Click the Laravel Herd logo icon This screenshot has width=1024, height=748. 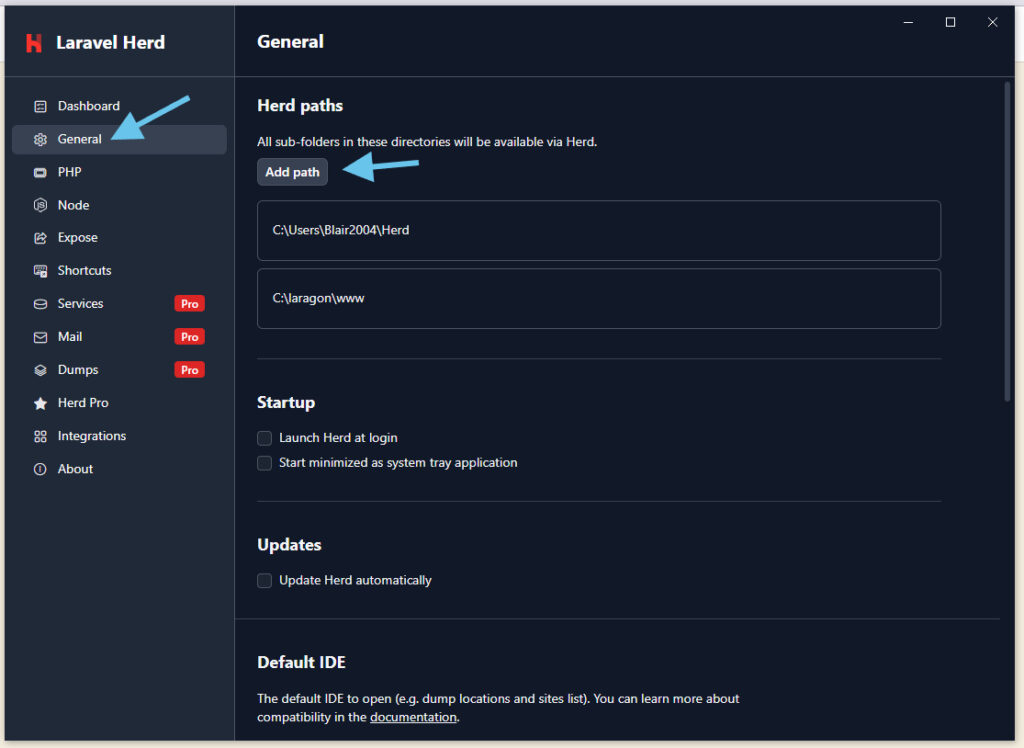click(34, 43)
